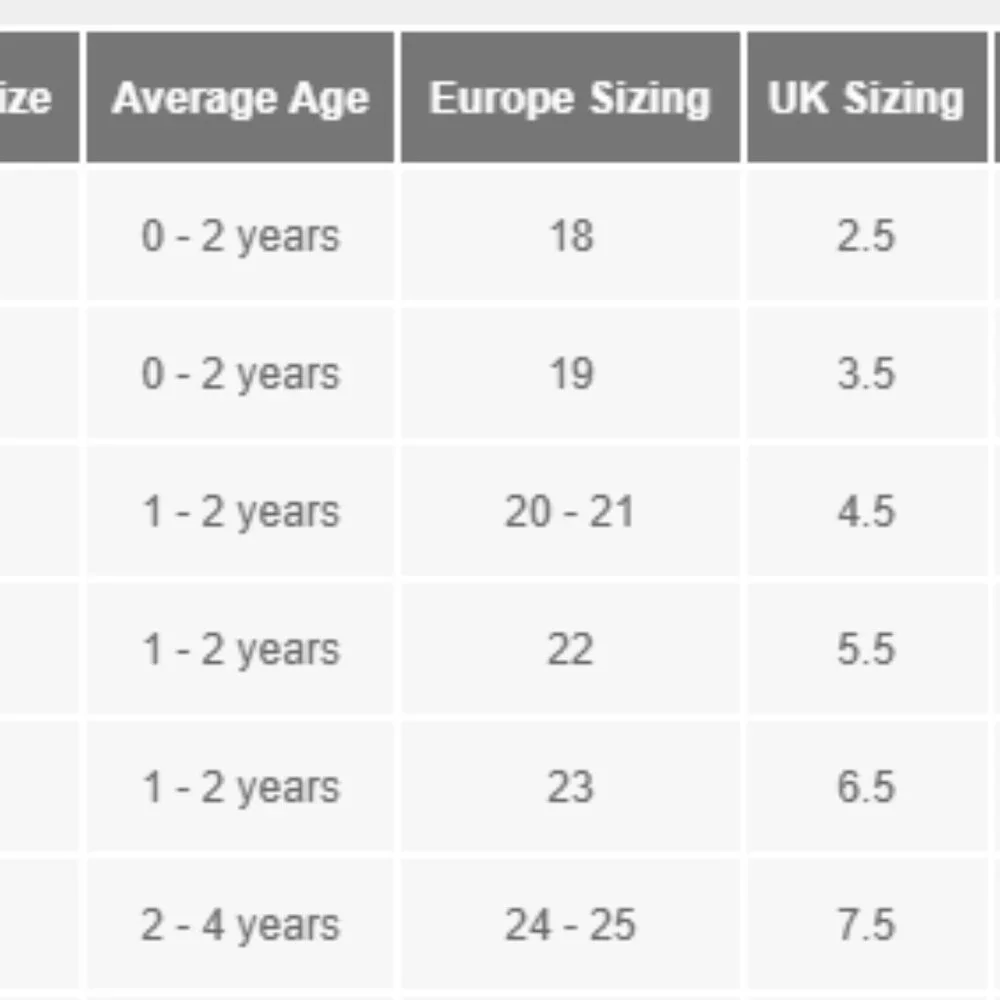Select the Europe size 18 cell
The width and height of the screenshot is (1000, 1000).
(x=570, y=236)
